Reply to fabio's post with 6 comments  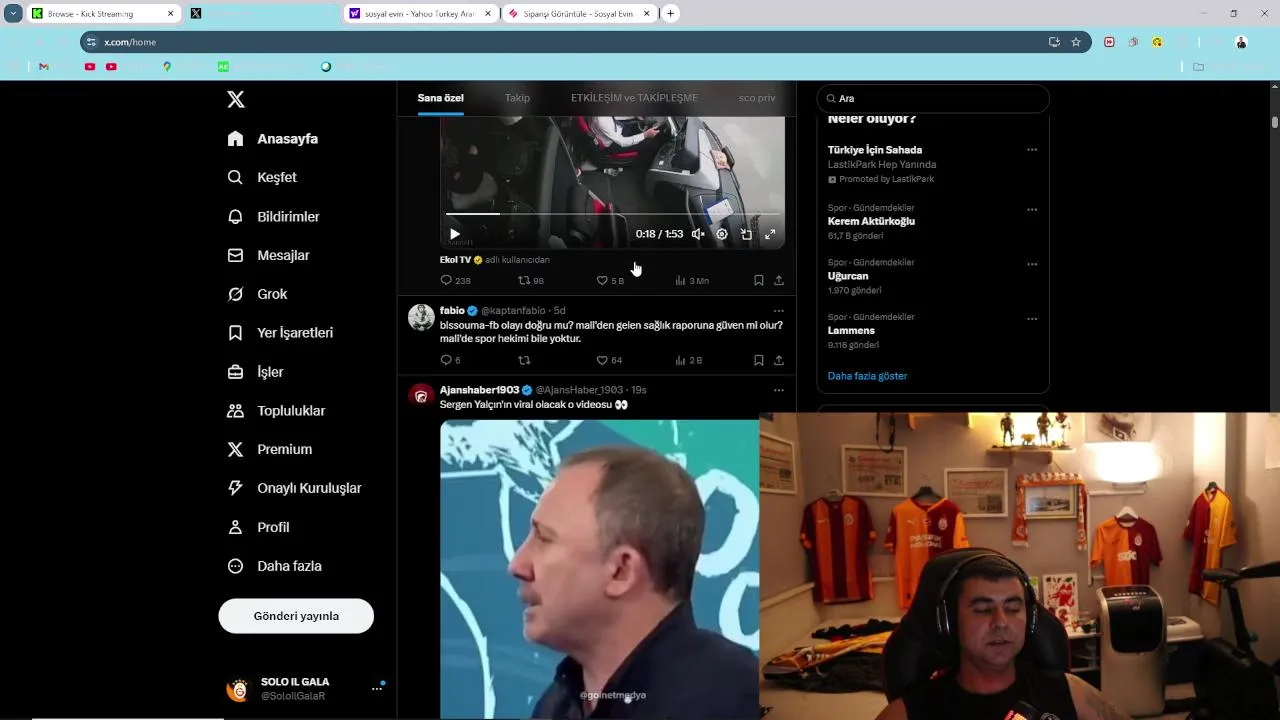pos(450,360)
